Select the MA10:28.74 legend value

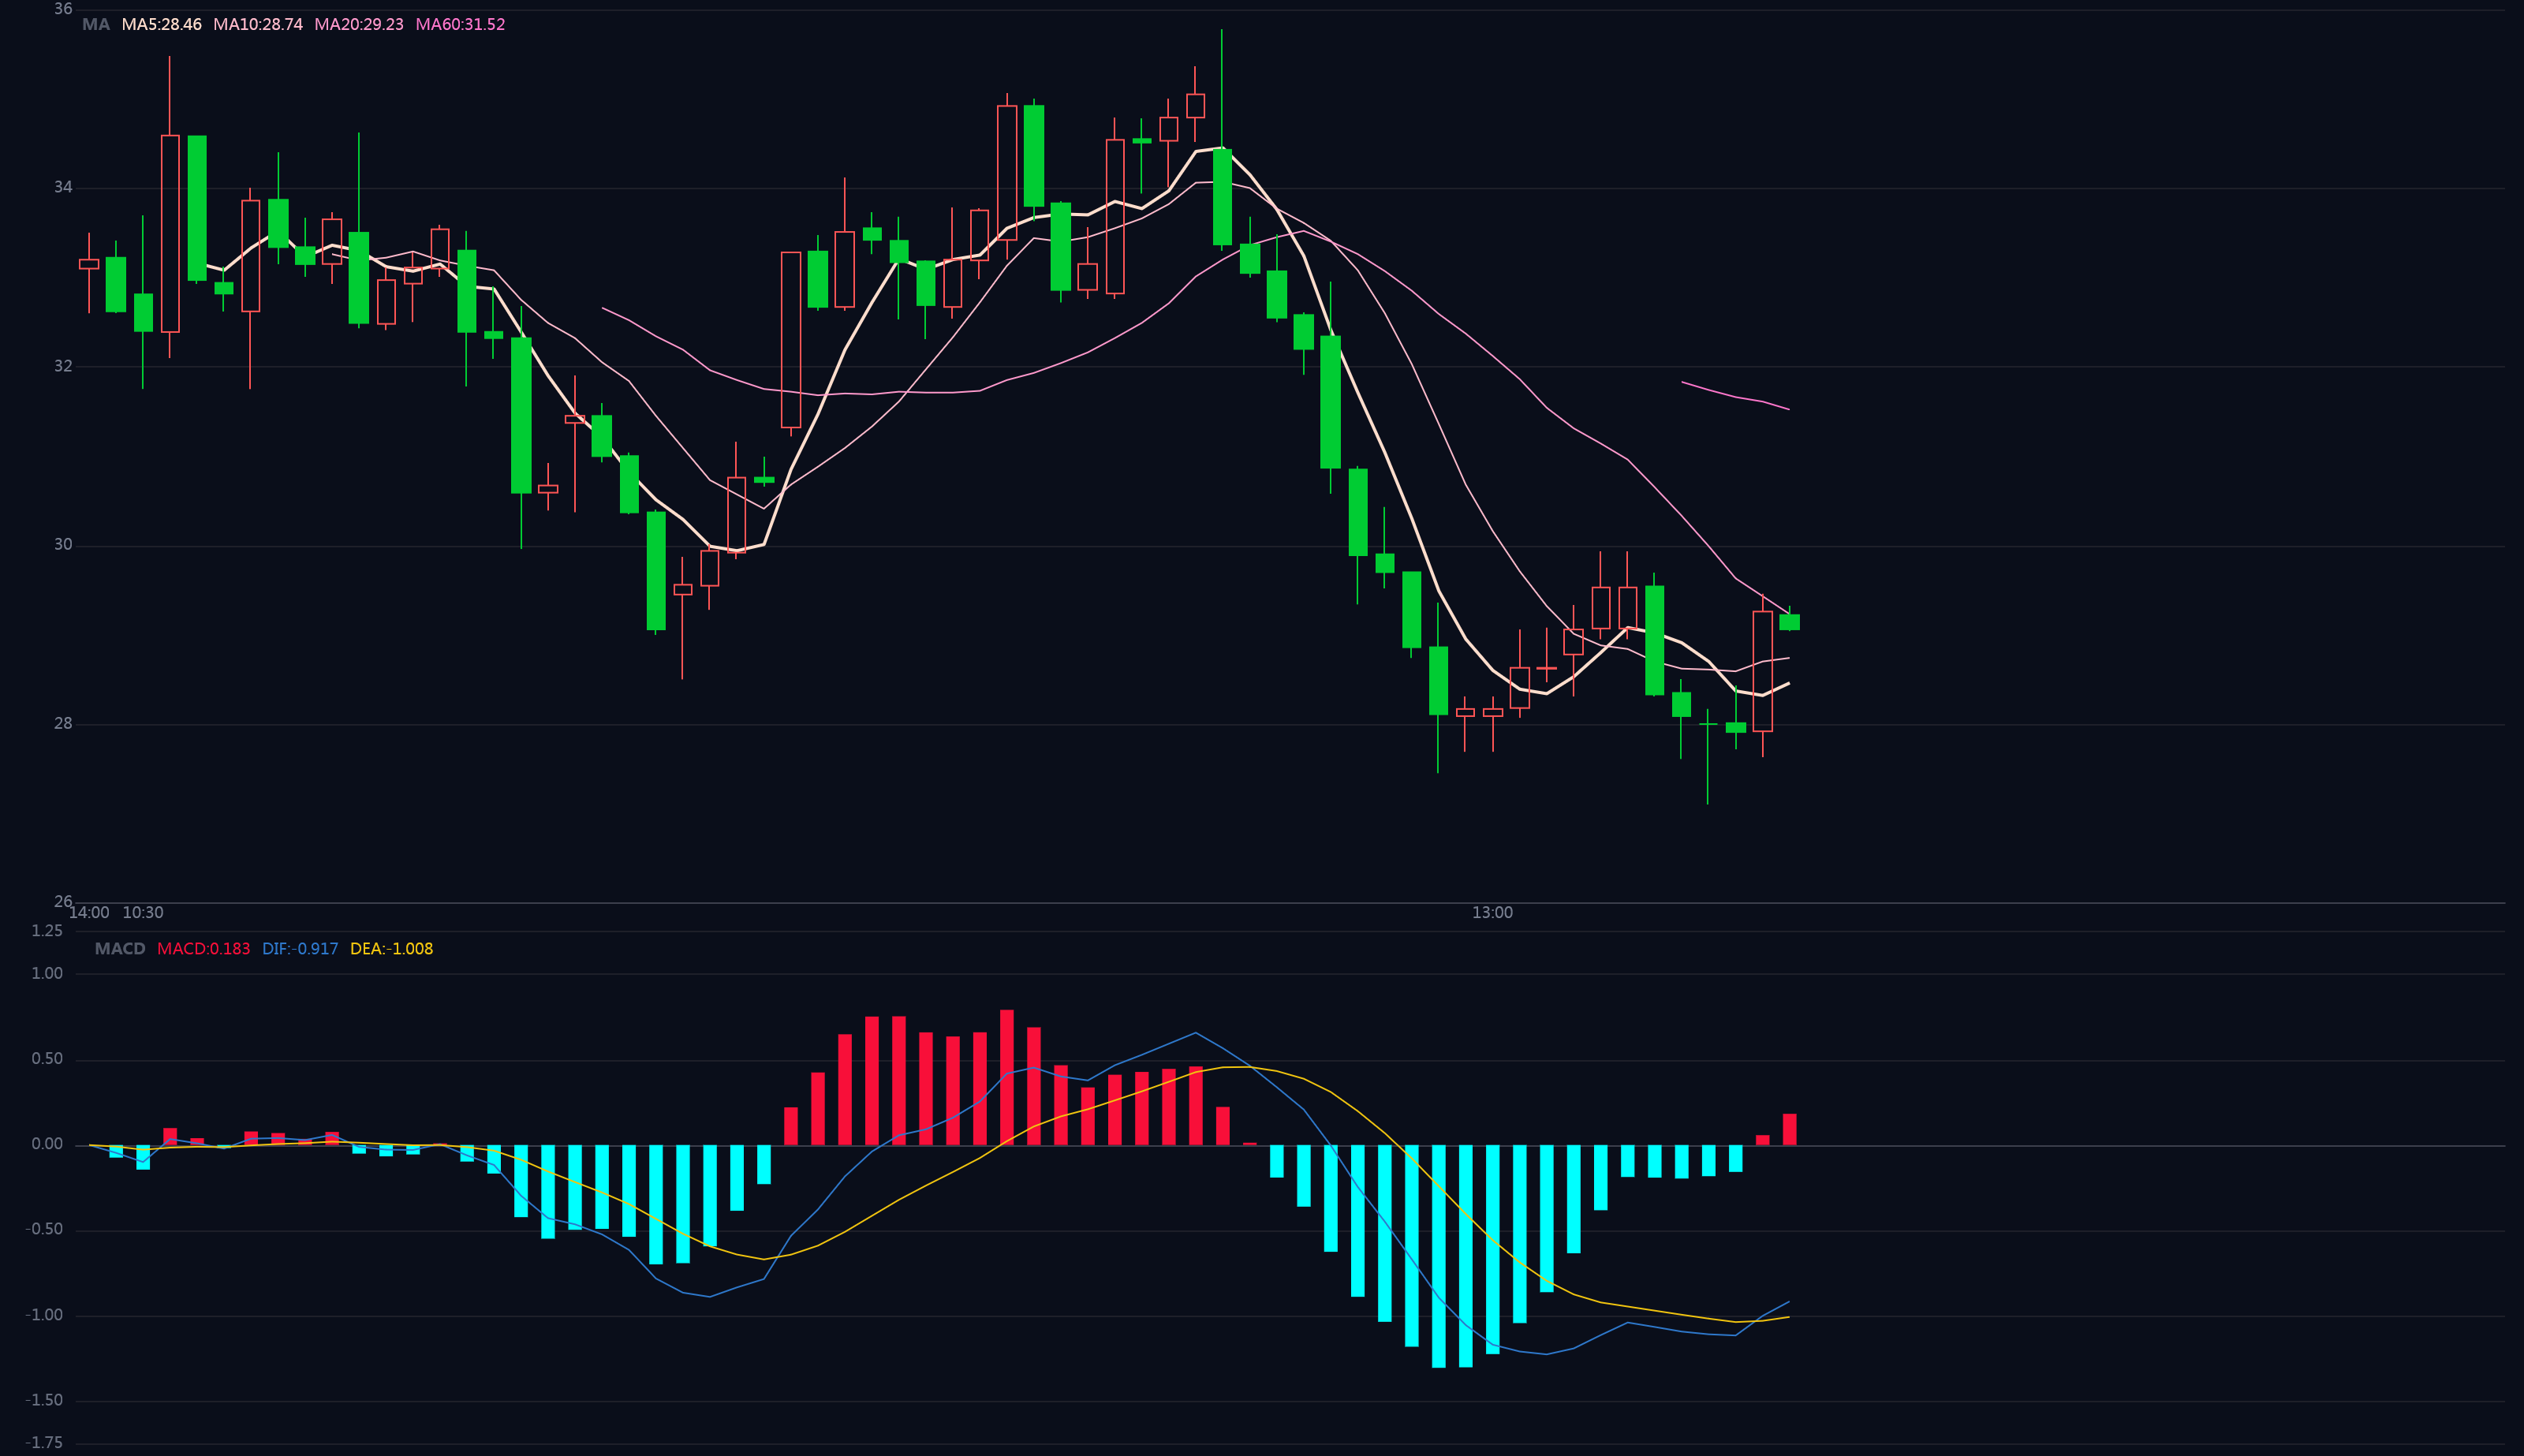pos(258,24)
